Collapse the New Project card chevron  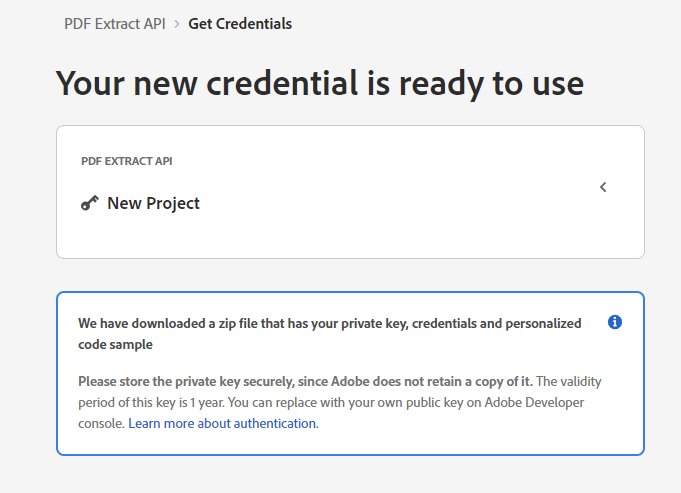603,187
